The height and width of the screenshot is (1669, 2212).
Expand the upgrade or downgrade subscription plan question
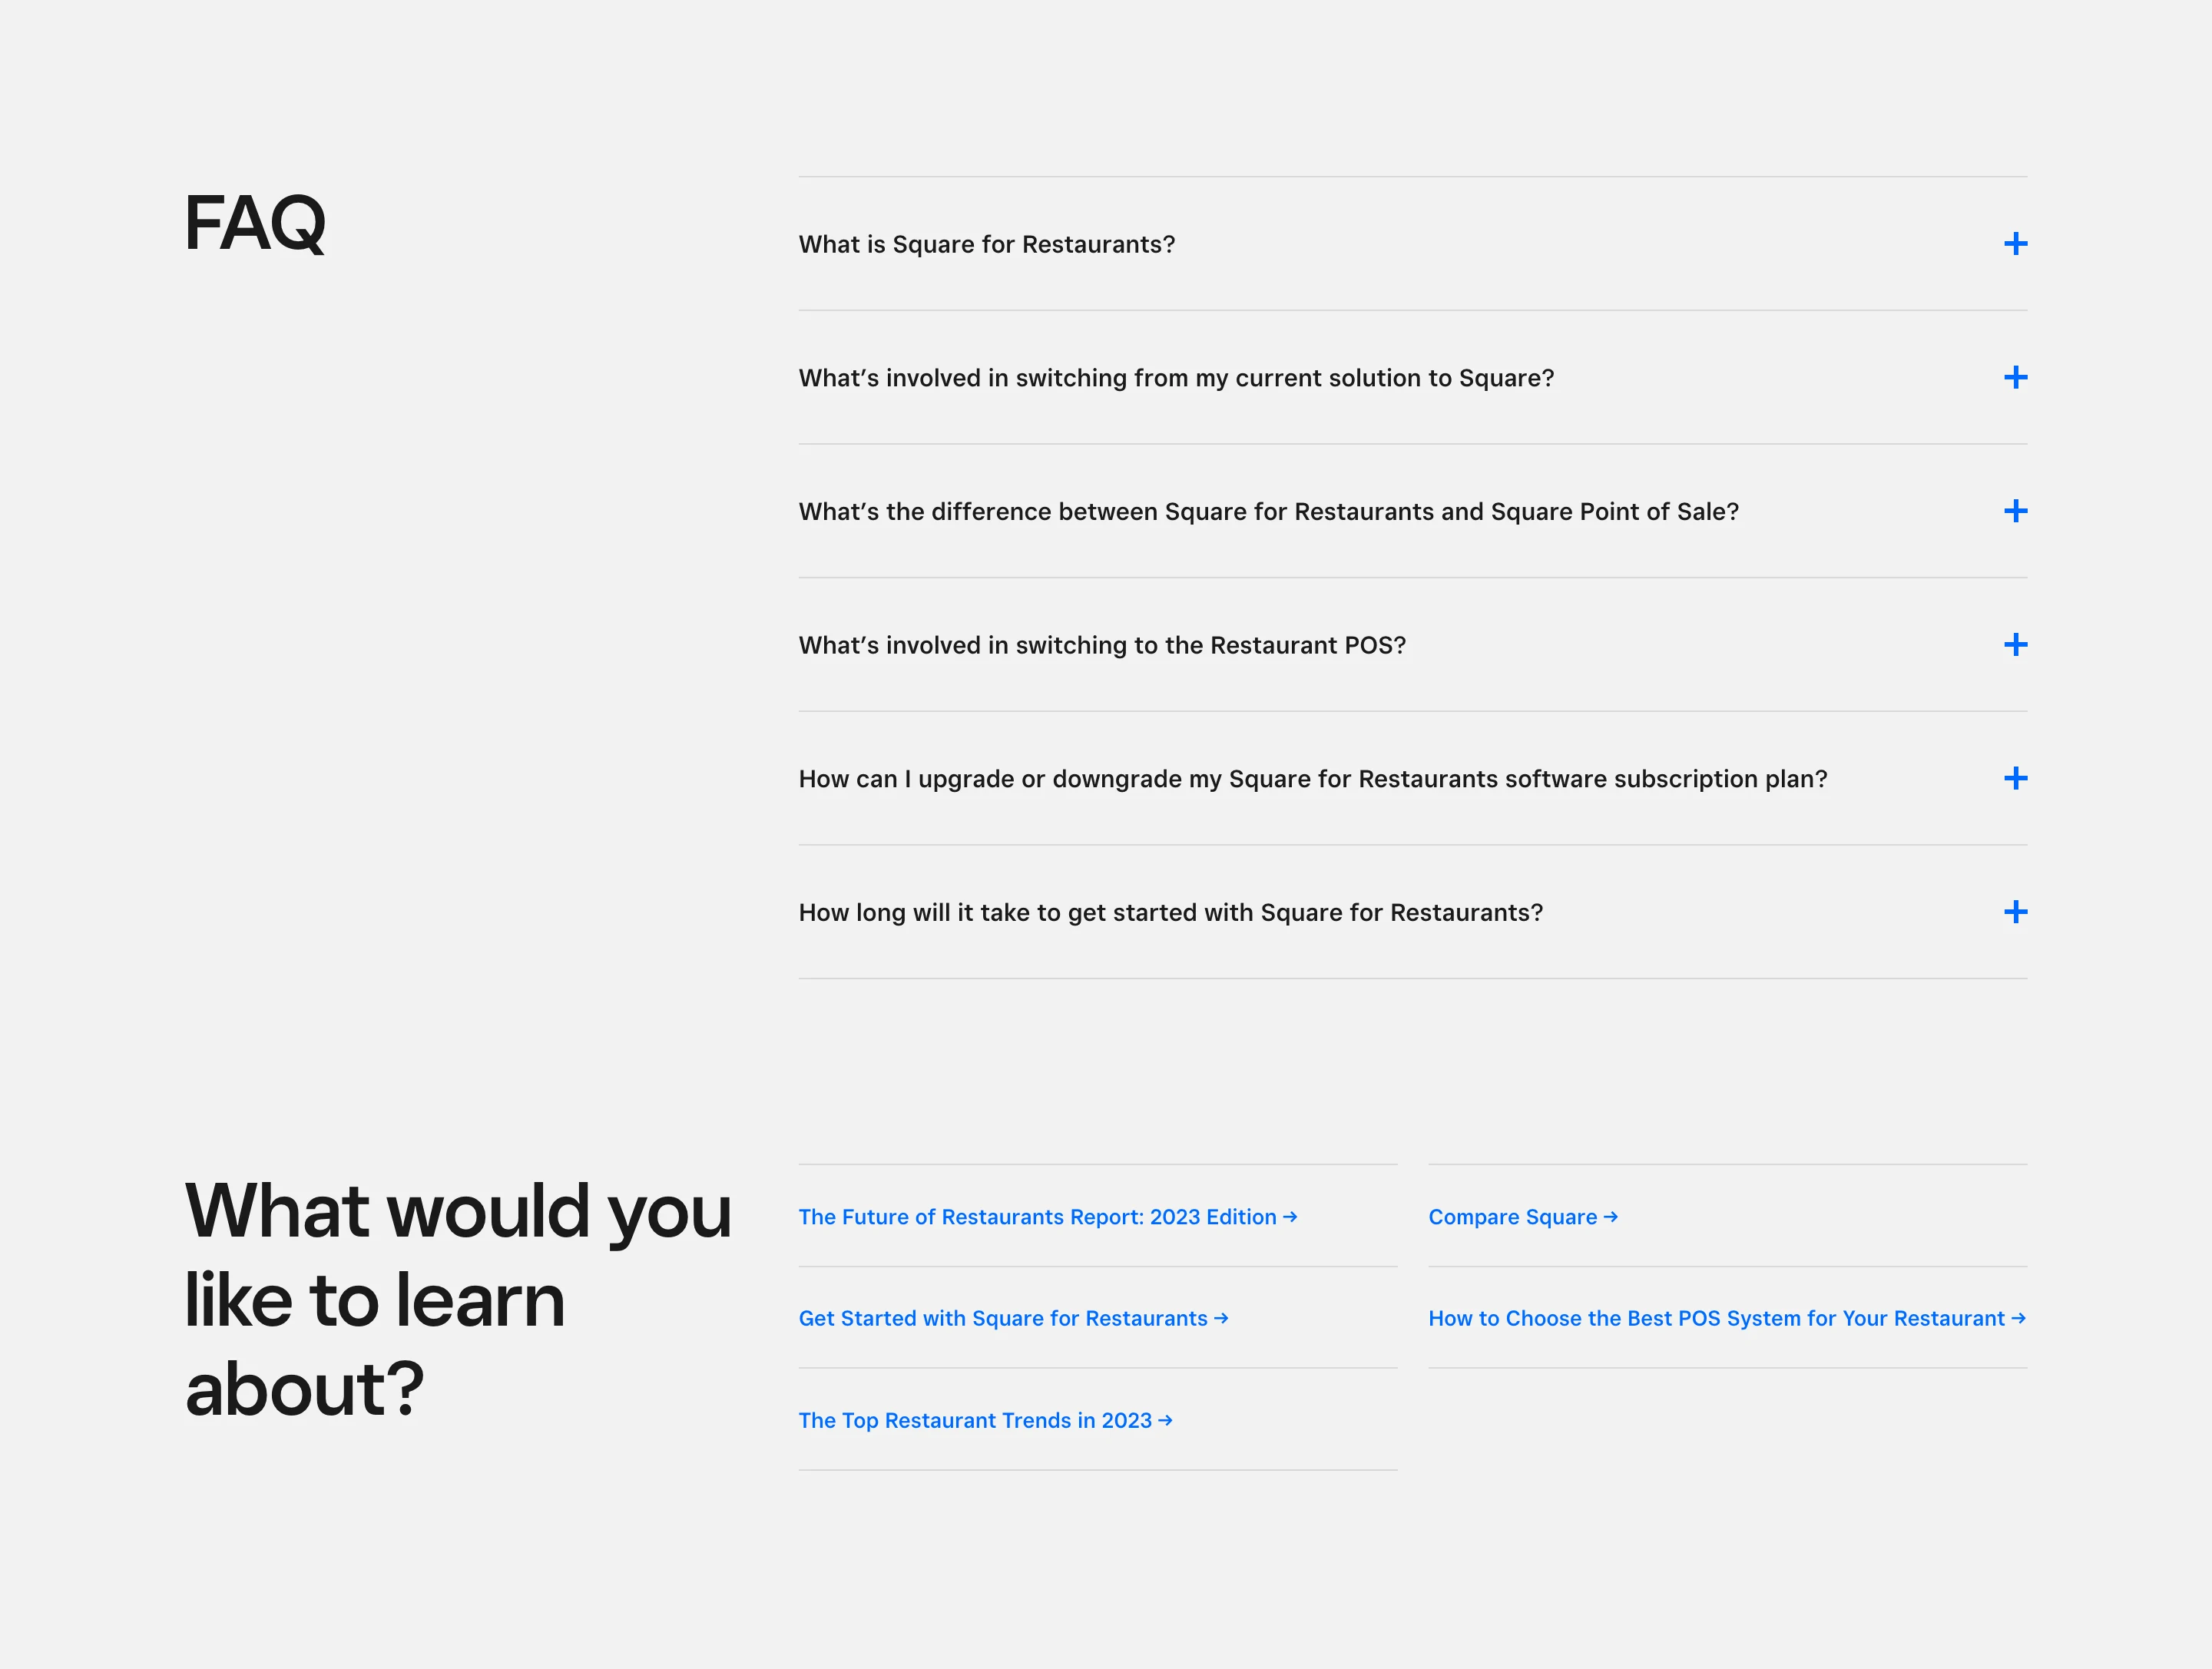pyautogui.click(x=2017, y=778)
